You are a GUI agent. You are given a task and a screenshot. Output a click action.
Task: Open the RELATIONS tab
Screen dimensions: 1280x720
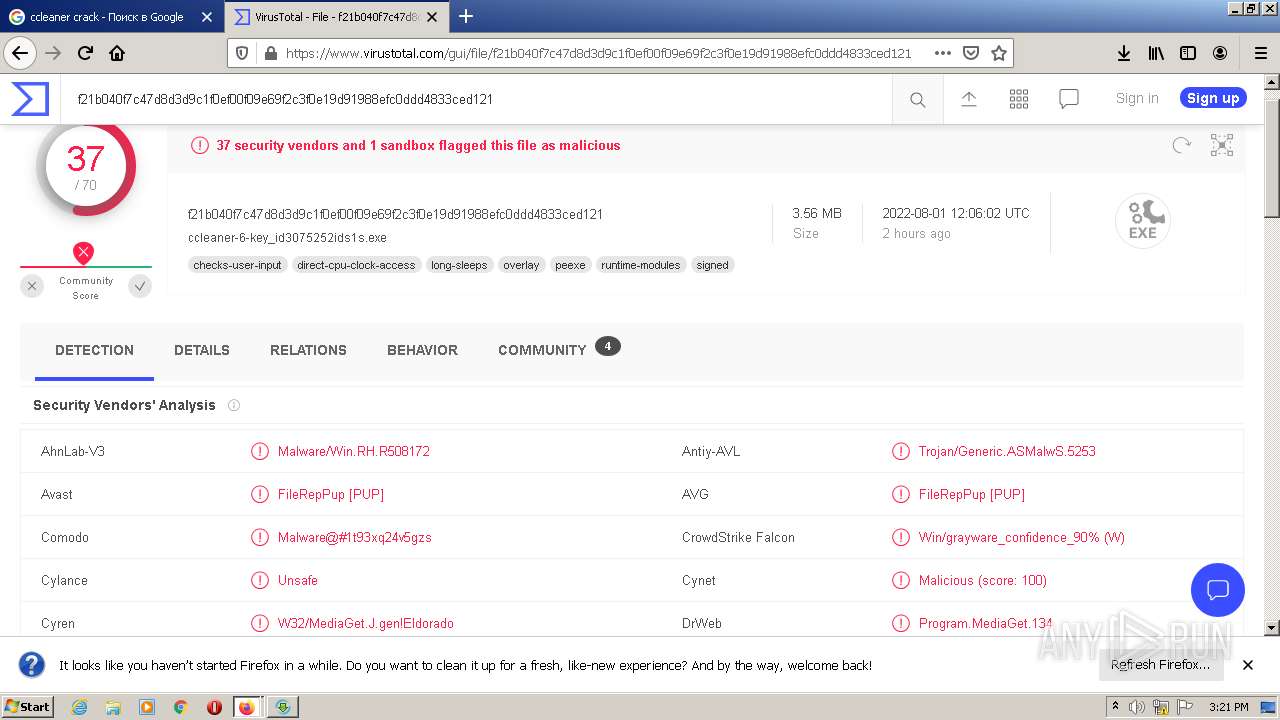click(x=308, y=350)
